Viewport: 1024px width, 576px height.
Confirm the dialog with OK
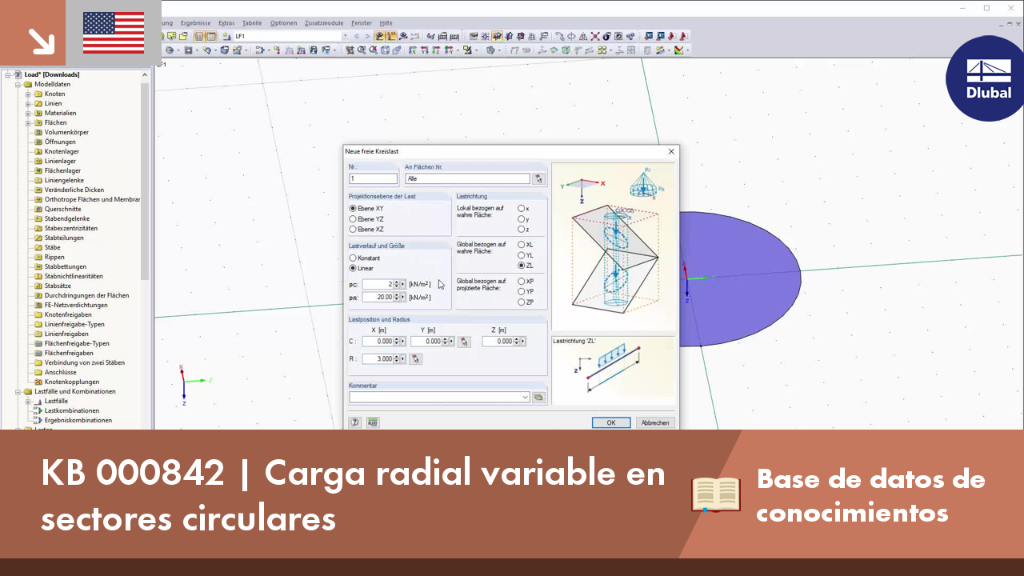click(611, 423)
